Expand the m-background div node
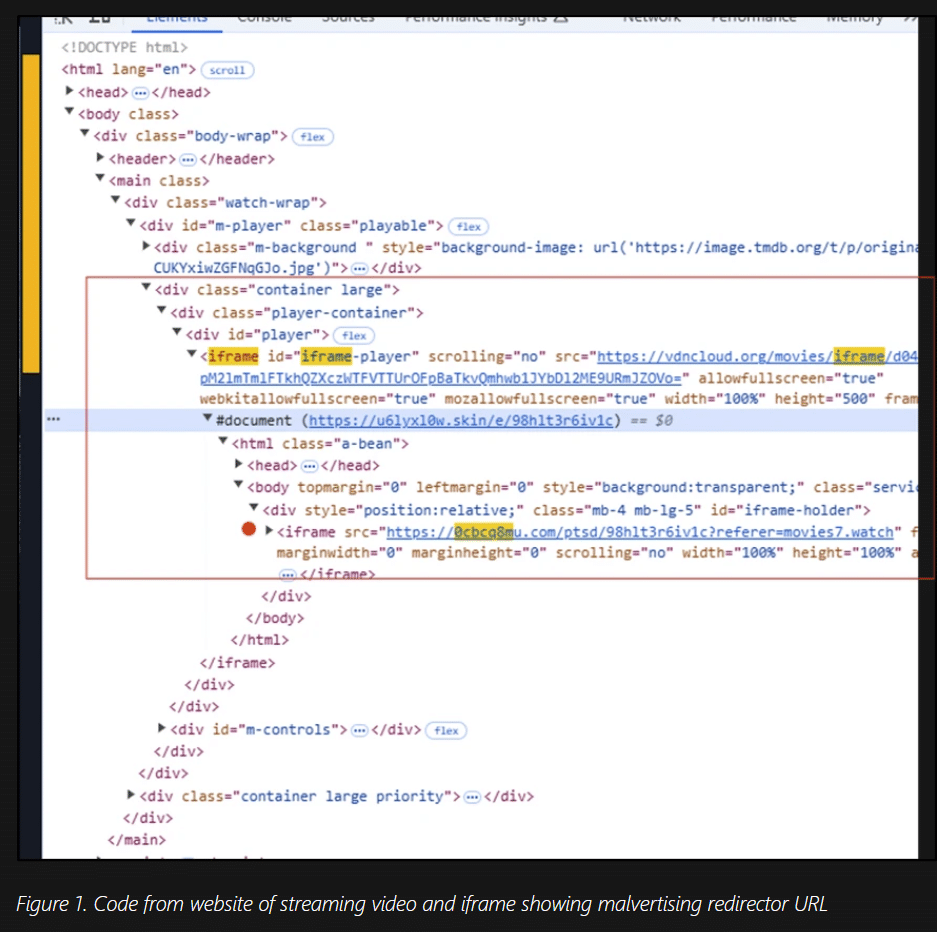Image resolution: width=937 pixels, height=932 pixels. coord(146,246)
